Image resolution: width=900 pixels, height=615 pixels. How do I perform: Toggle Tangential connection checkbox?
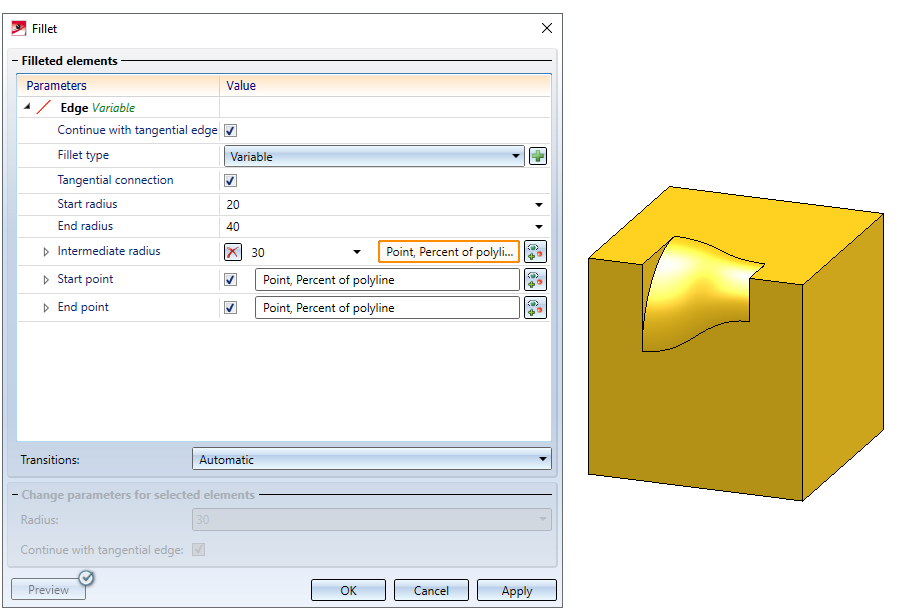point(230,180)
